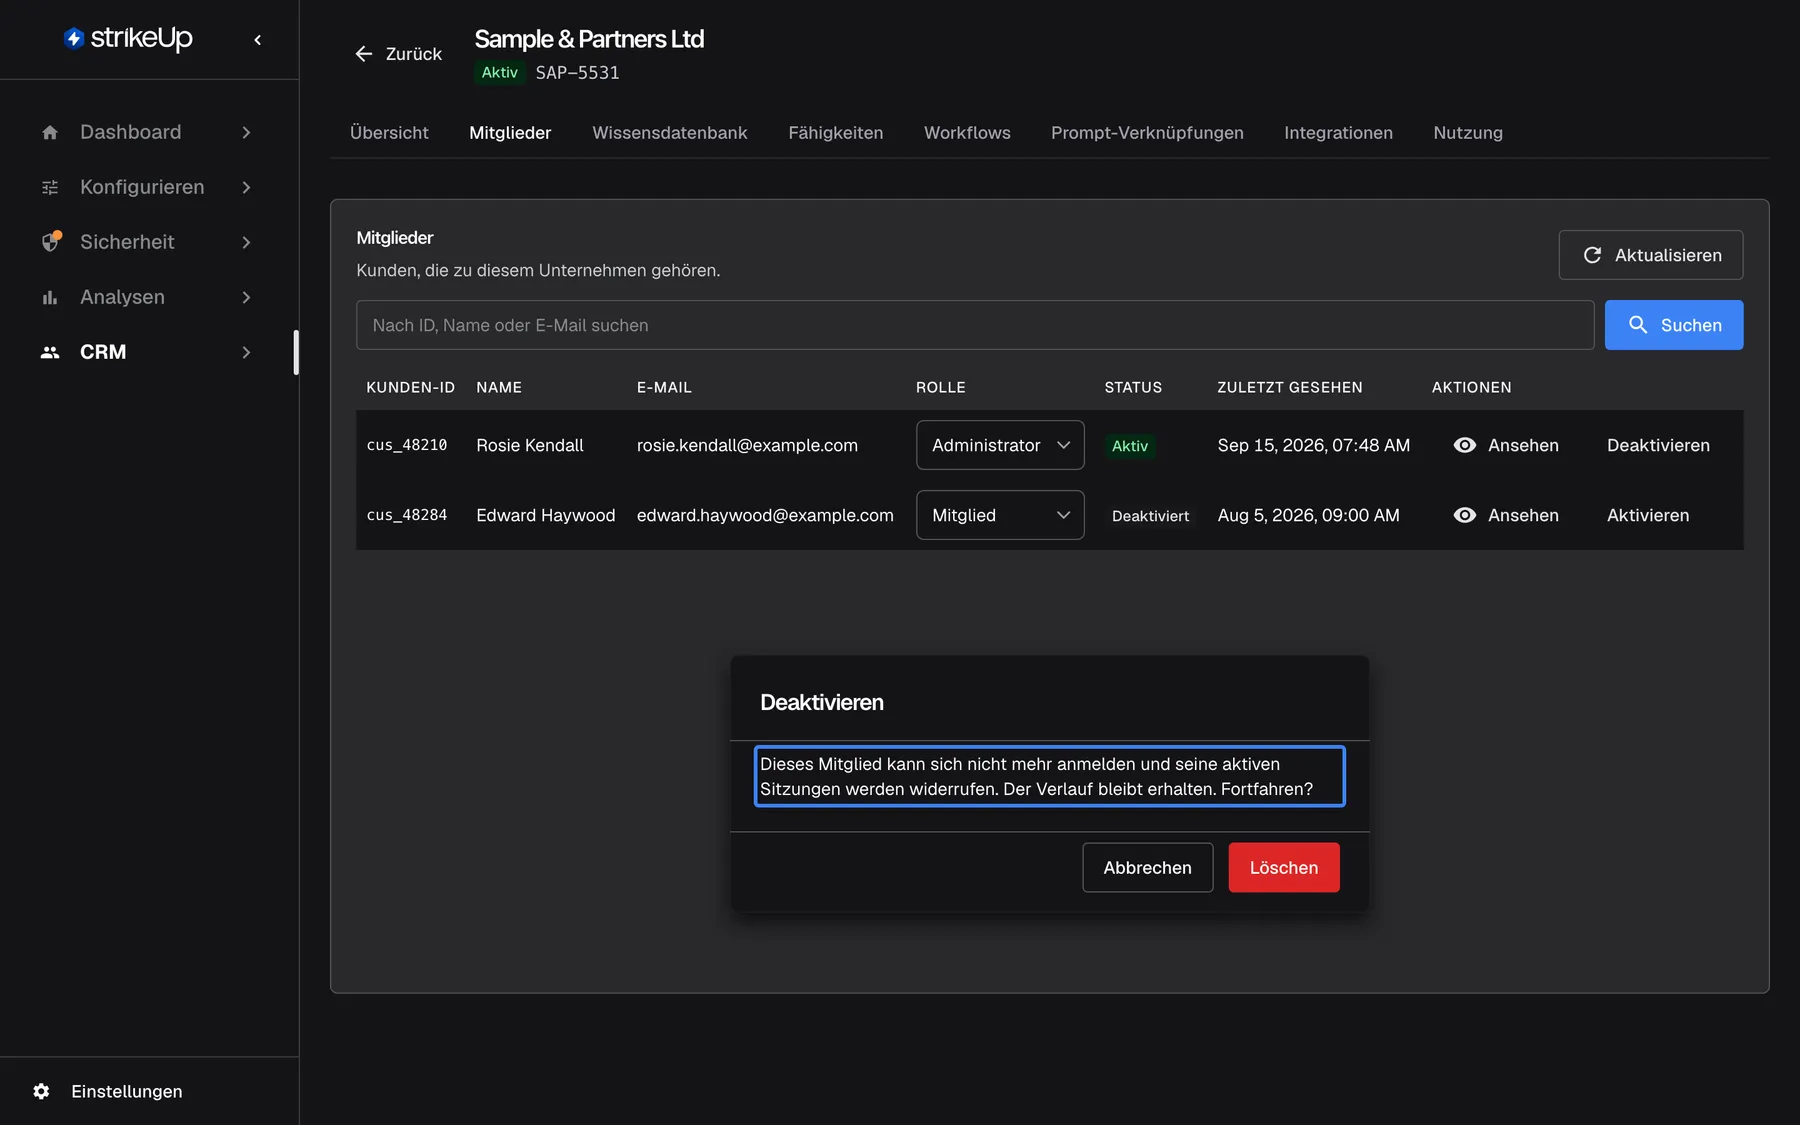Click eye icon in Rosie Kendall row
The image size is (1800, 1125).
(x=1464, y=445)
